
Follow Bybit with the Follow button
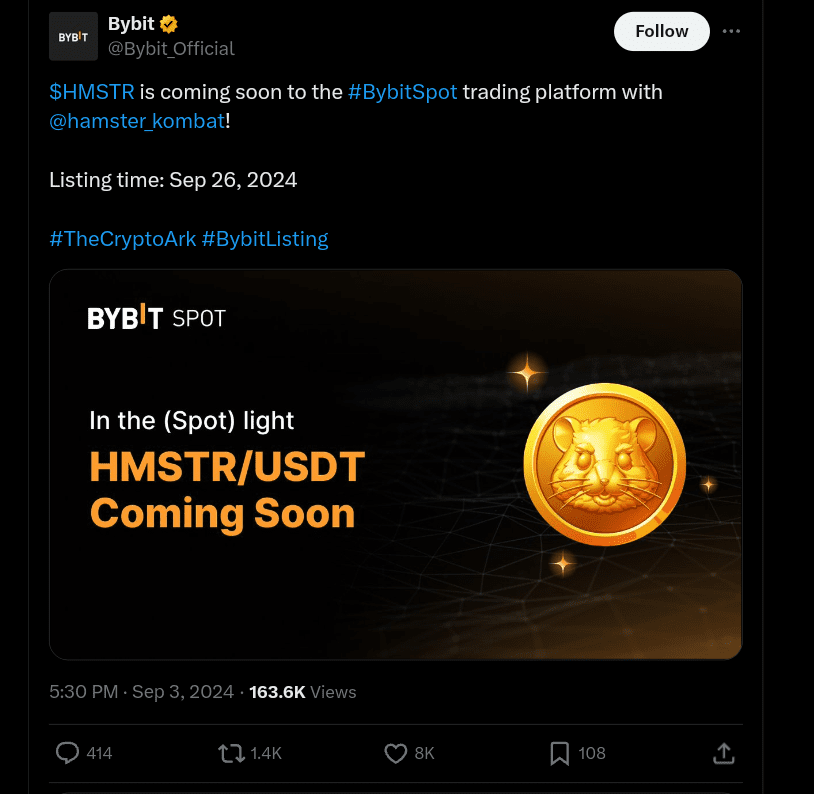pos(661,31)
